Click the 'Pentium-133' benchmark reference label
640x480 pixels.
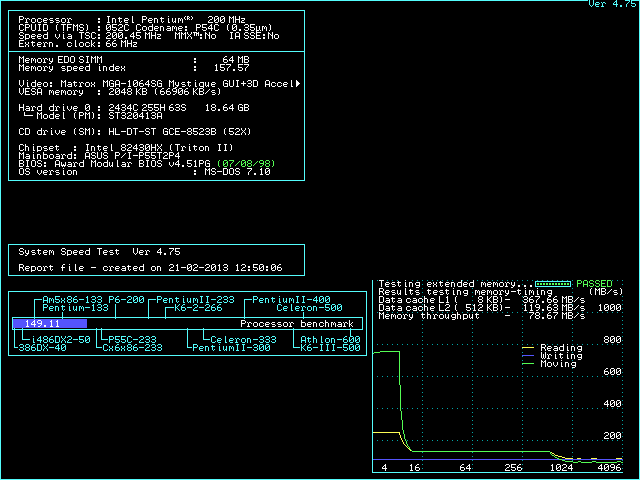(x=76, y=308)
